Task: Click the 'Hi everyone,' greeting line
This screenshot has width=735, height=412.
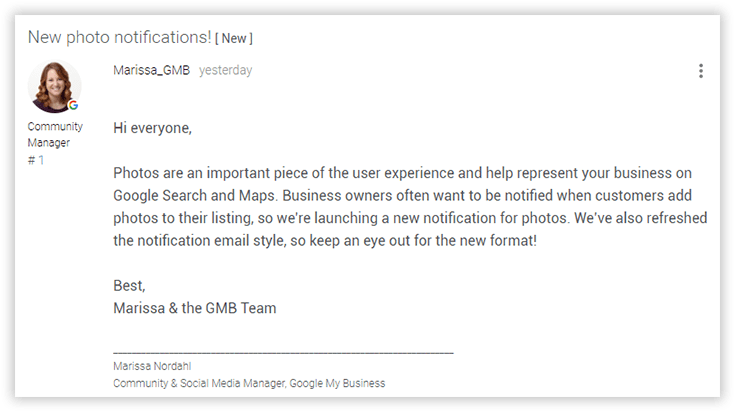Action: coord(152,128)
